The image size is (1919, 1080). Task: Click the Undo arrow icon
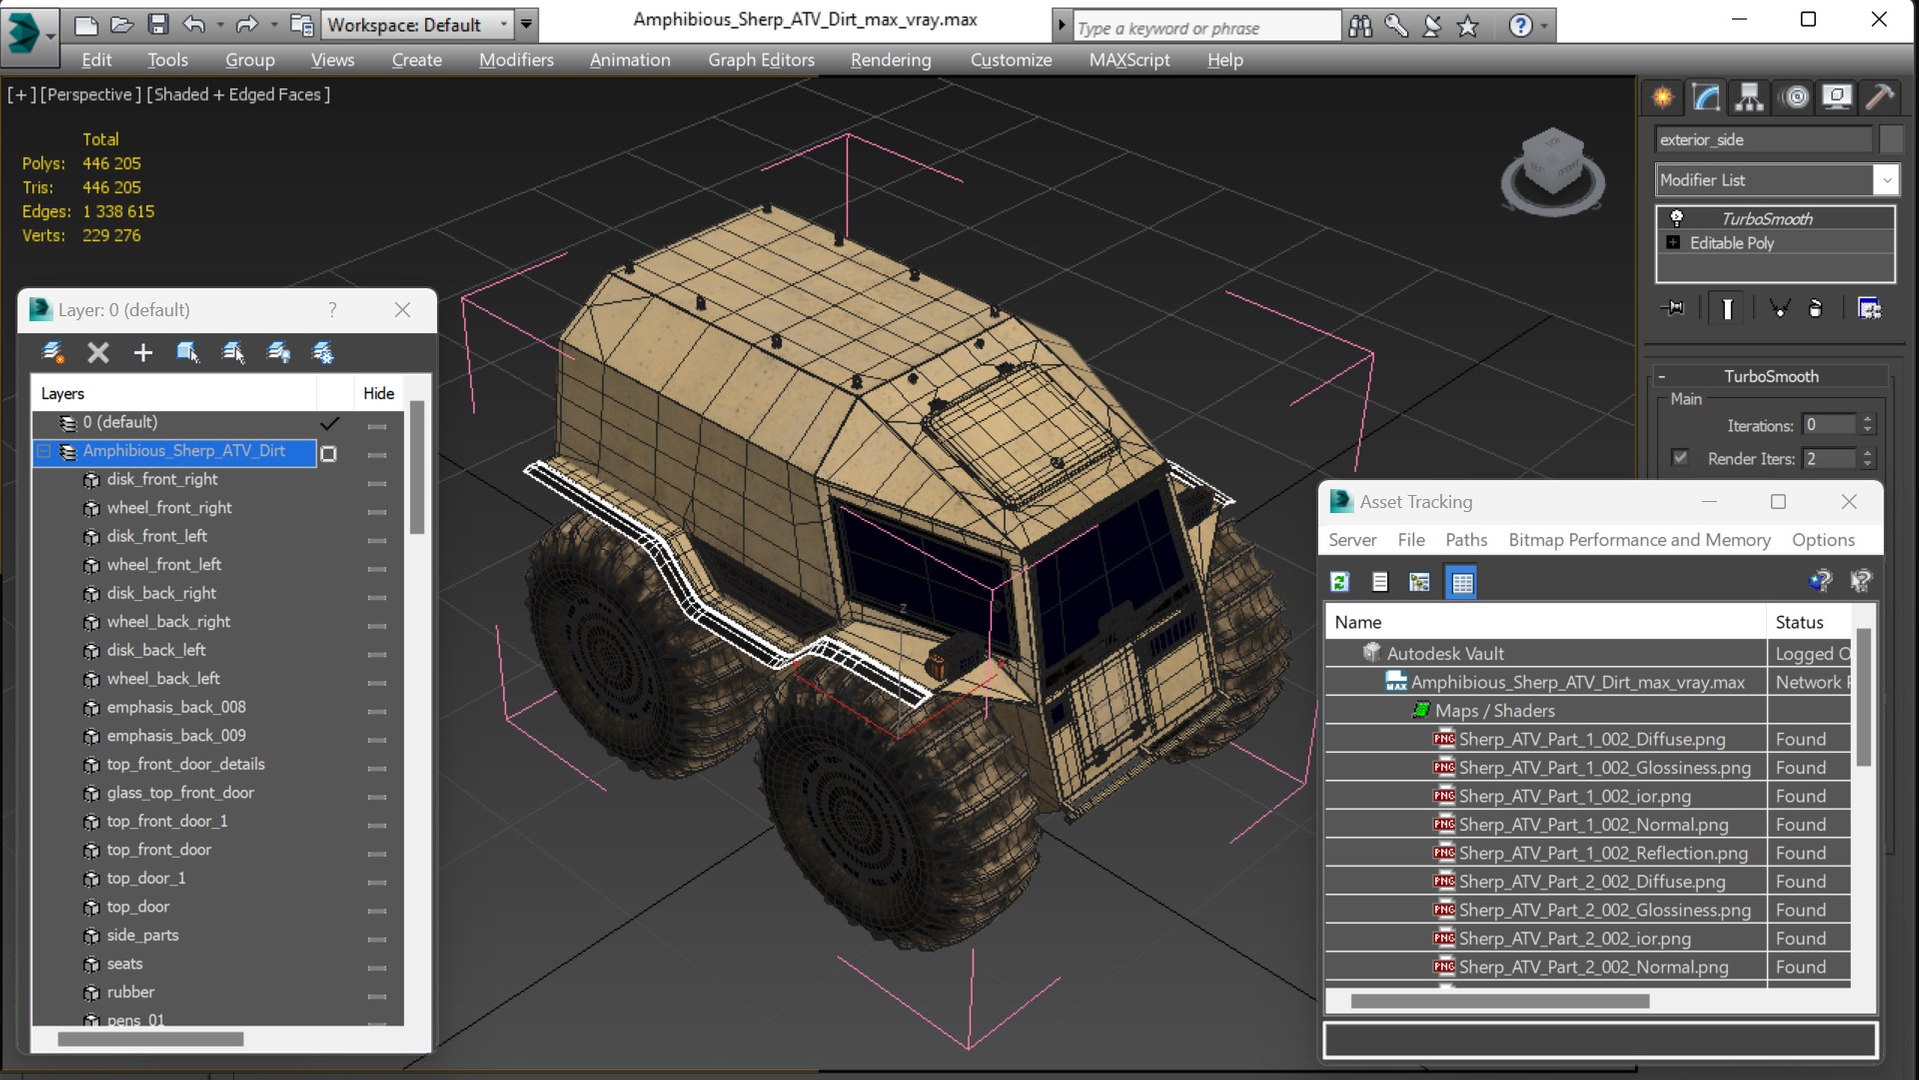click(195, 25)
